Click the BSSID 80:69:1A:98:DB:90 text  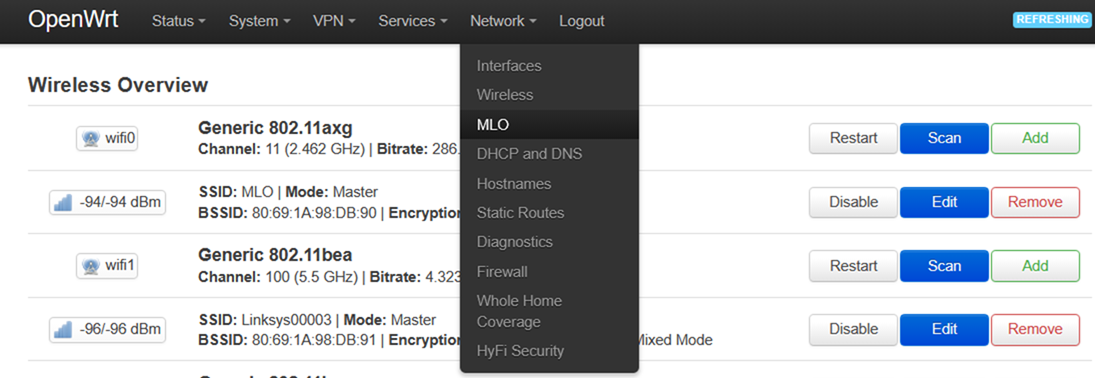point(288,213)
